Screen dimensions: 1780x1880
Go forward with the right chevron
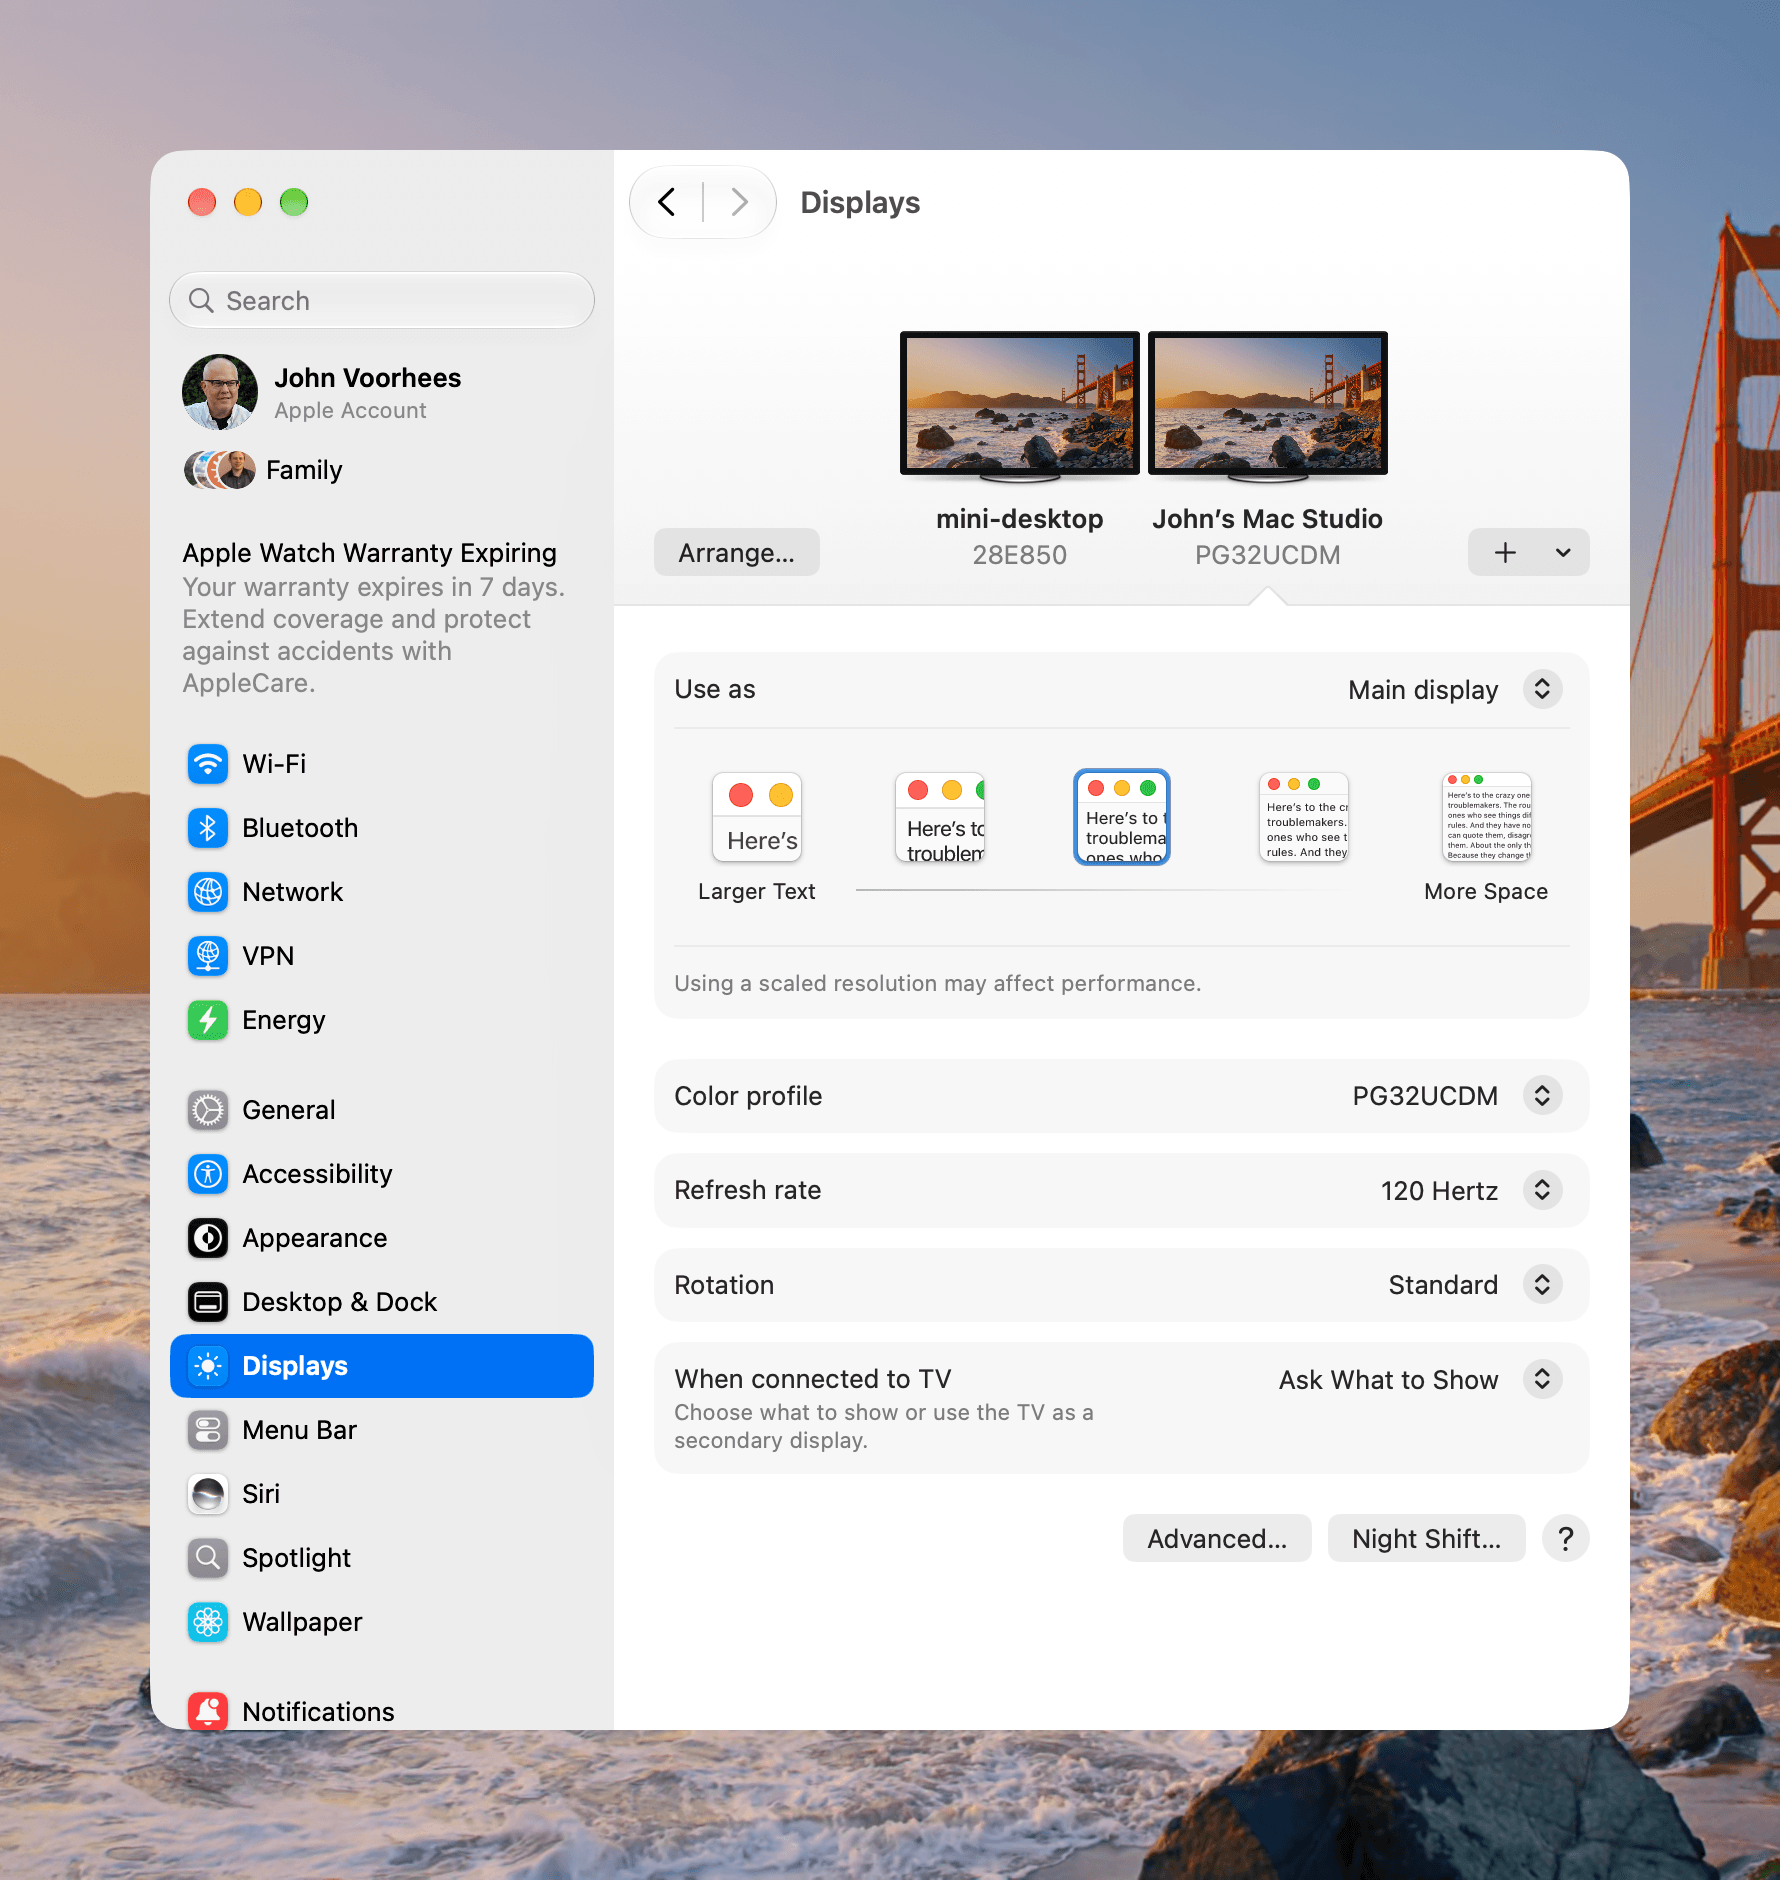(739, 202)
